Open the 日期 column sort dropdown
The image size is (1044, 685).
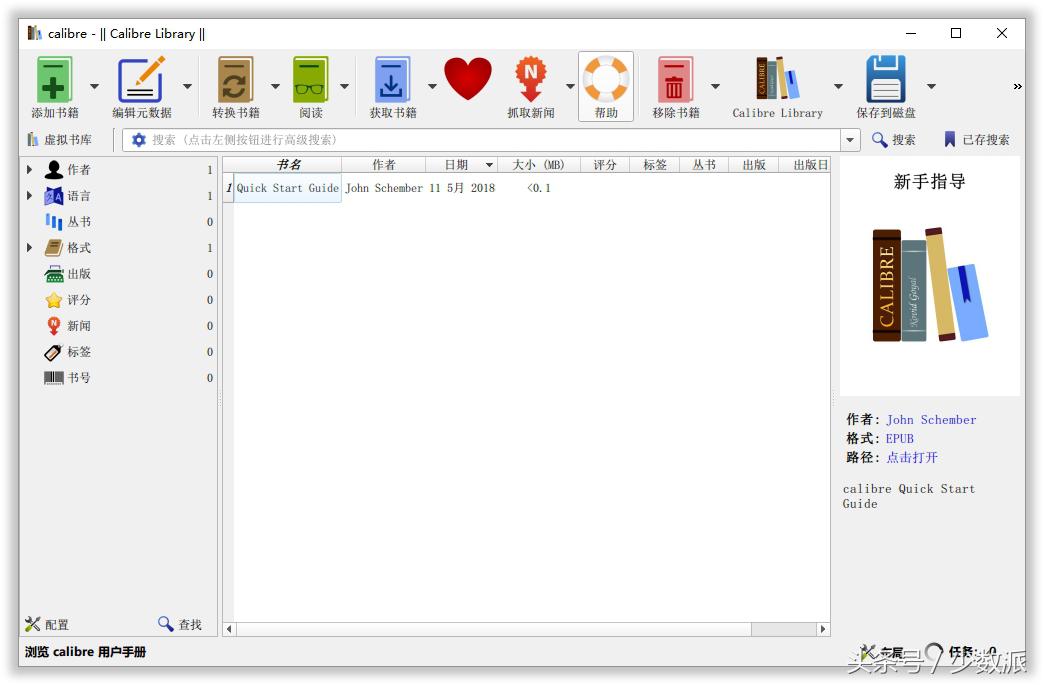(489, 164)
